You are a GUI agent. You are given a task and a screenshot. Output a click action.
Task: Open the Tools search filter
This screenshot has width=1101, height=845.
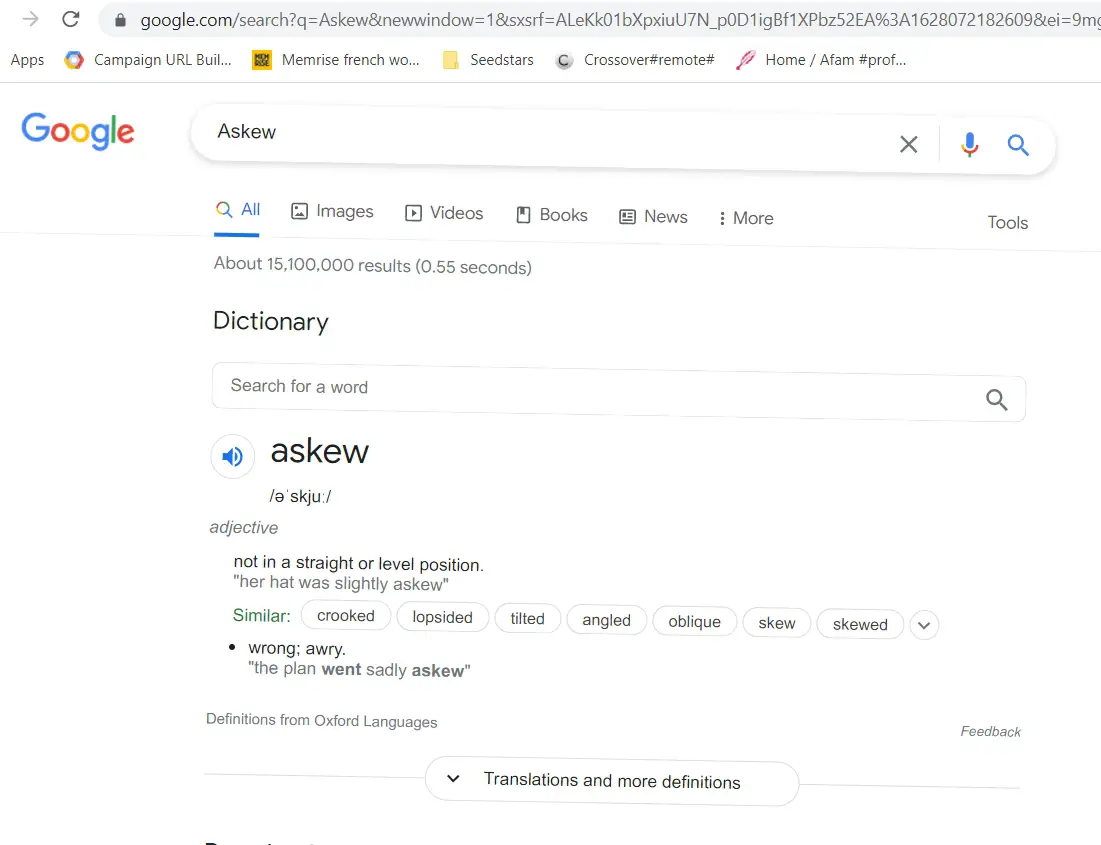[1007, 223]
